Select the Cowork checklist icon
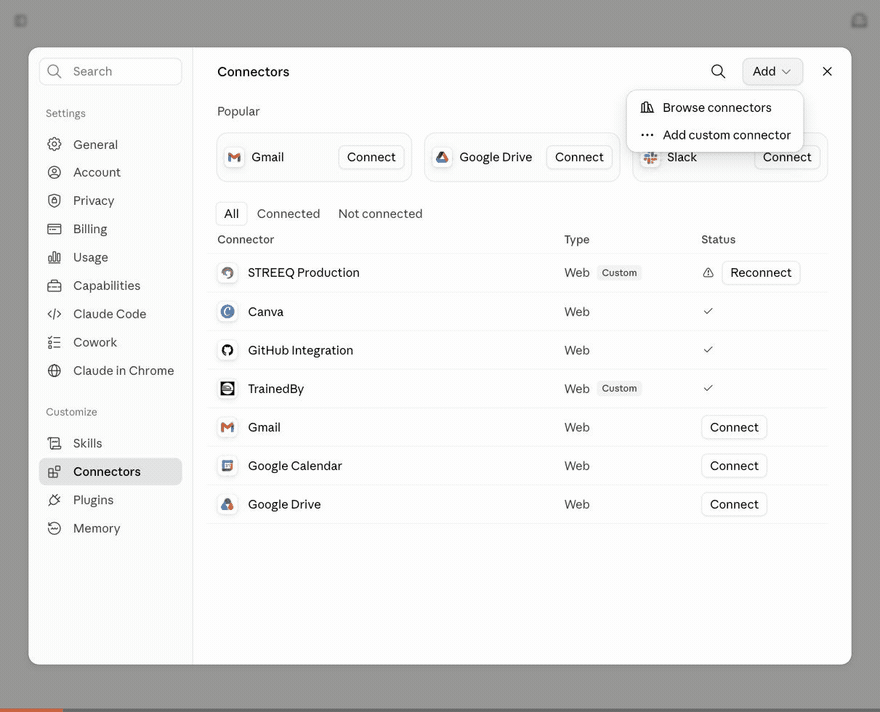This screenshot has height=712, width=880. point(54,342)
